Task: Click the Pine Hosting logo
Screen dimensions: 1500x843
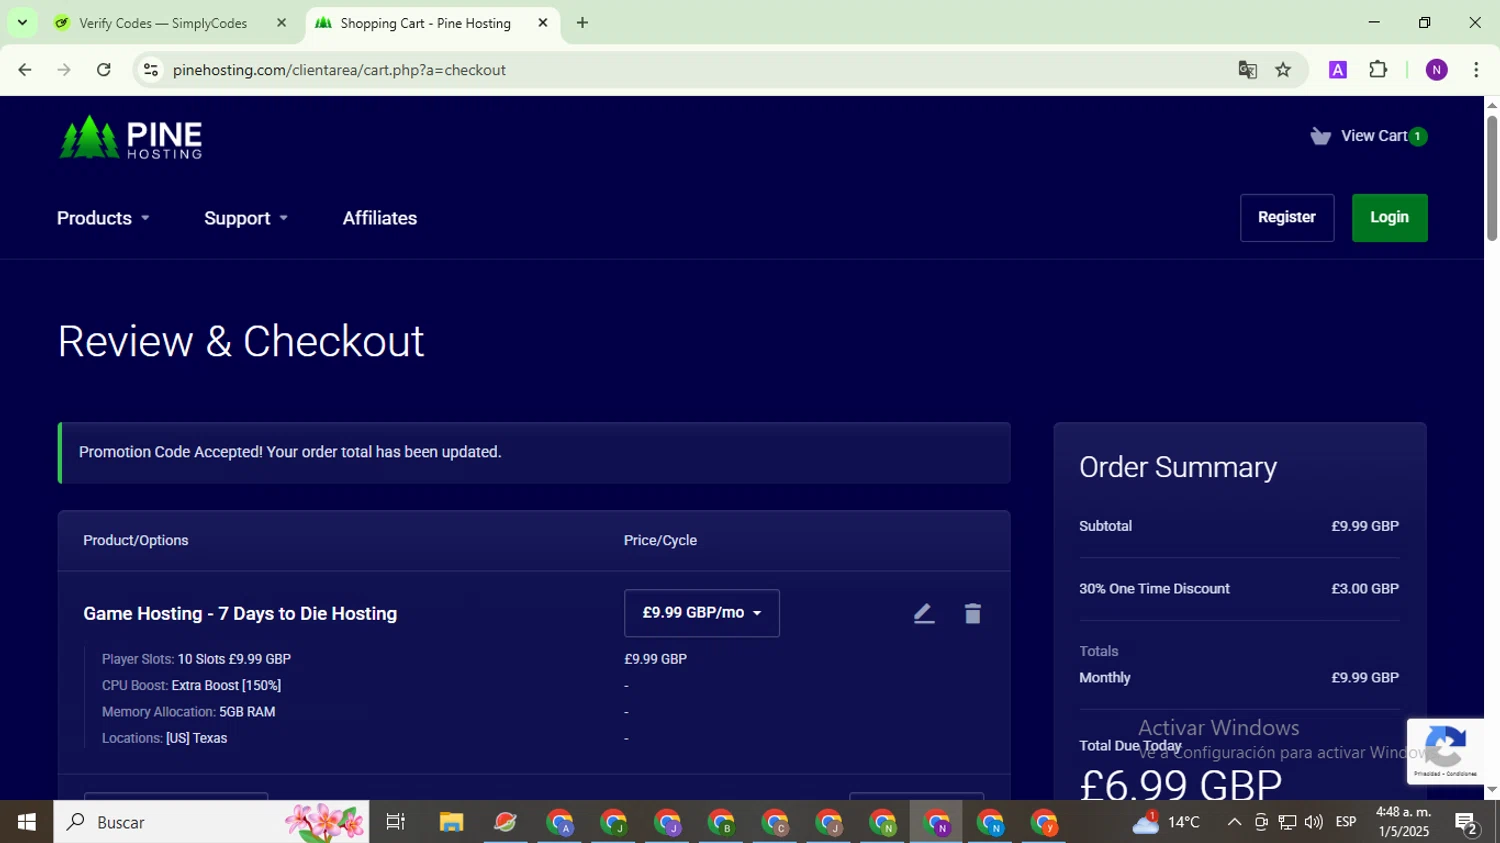Action: [131, 137]
